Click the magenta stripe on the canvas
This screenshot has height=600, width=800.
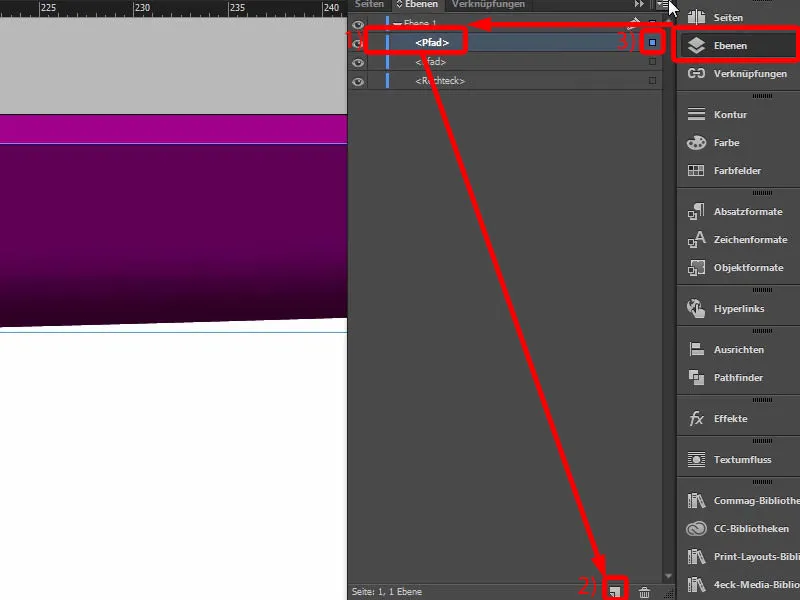(x=173, y=129)
